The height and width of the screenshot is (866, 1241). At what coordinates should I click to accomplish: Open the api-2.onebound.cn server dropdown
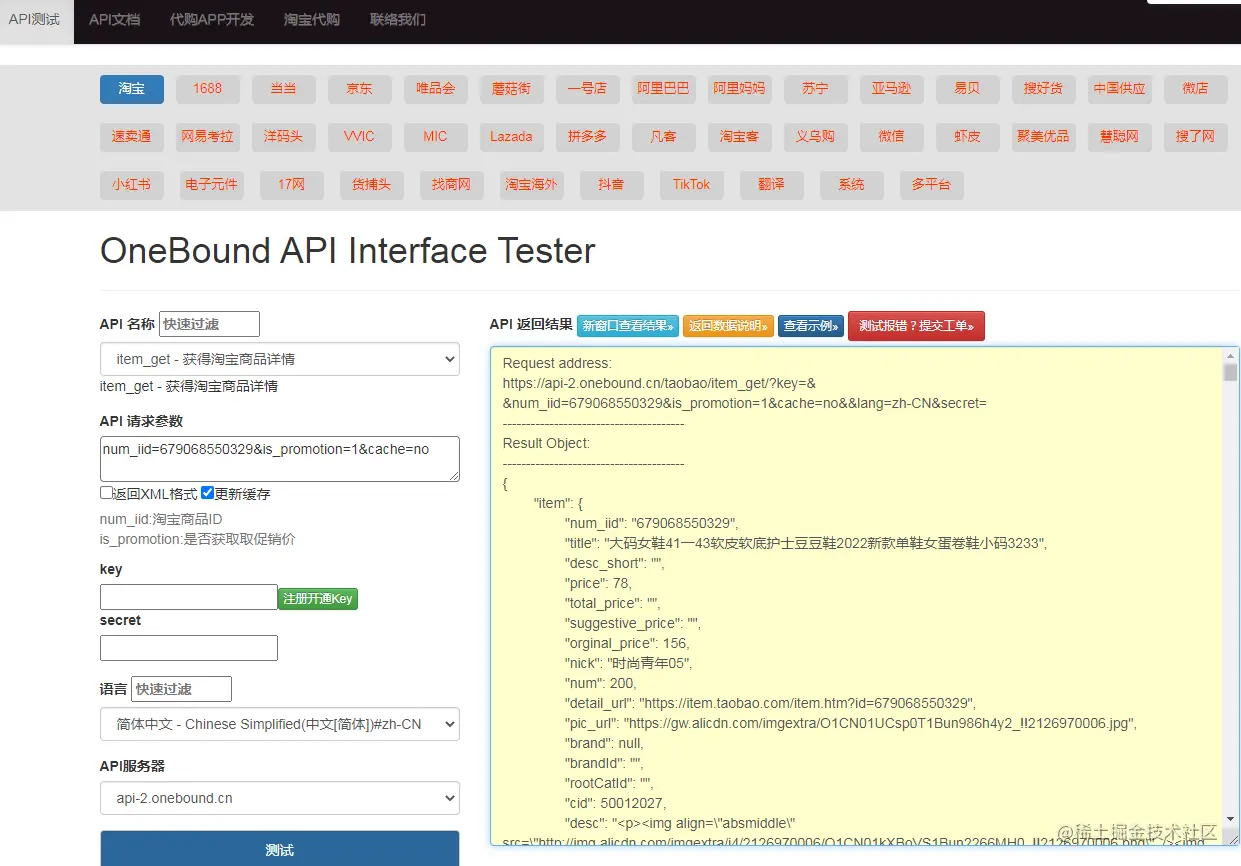(x=280, y=798)
